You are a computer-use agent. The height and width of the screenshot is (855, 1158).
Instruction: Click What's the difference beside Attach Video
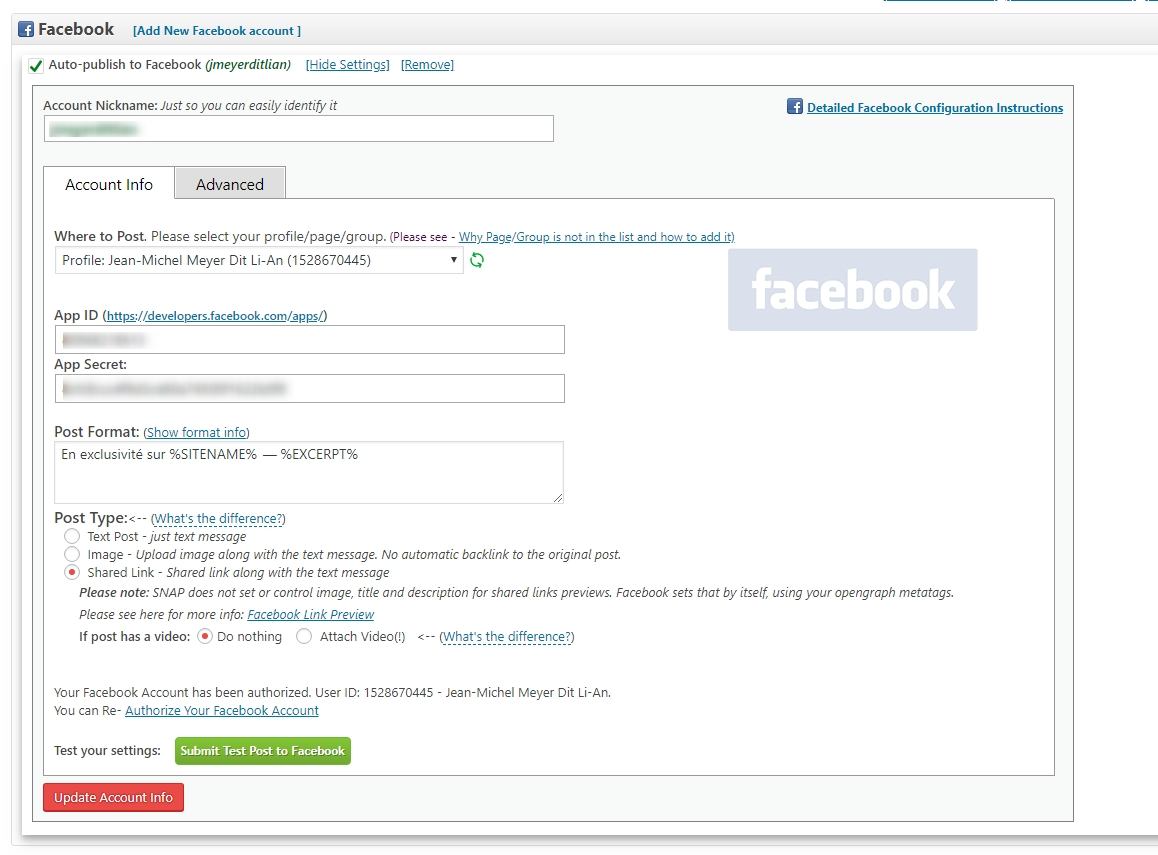point(507,636)
